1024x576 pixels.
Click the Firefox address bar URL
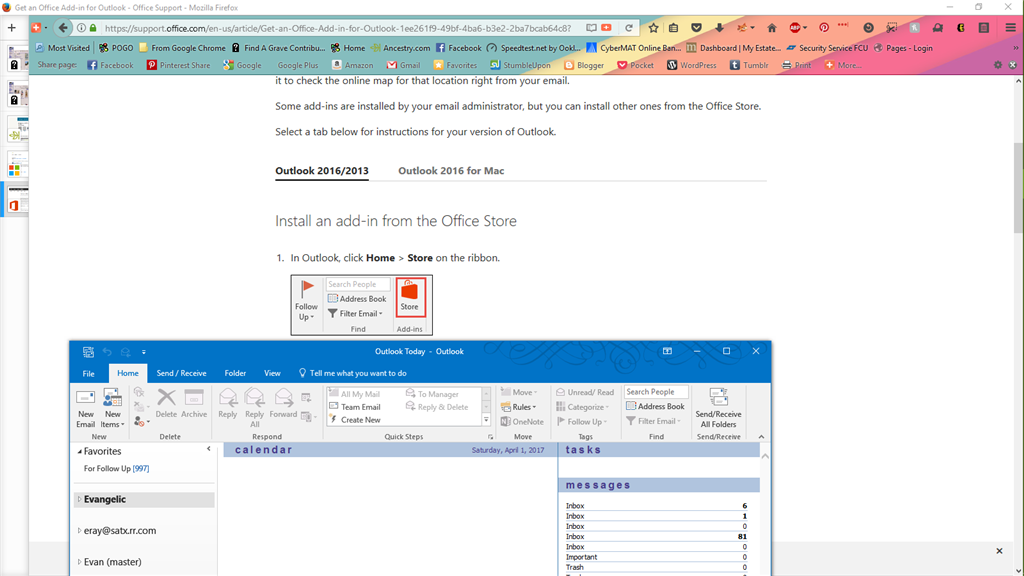(x=338, y=28)
